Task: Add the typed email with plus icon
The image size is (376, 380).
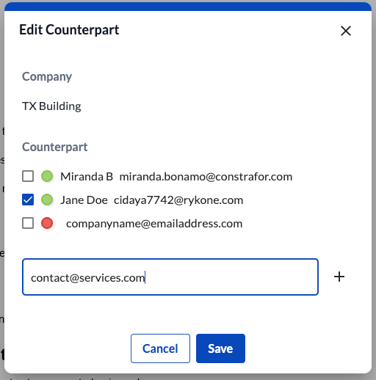Action: (339, 277)
